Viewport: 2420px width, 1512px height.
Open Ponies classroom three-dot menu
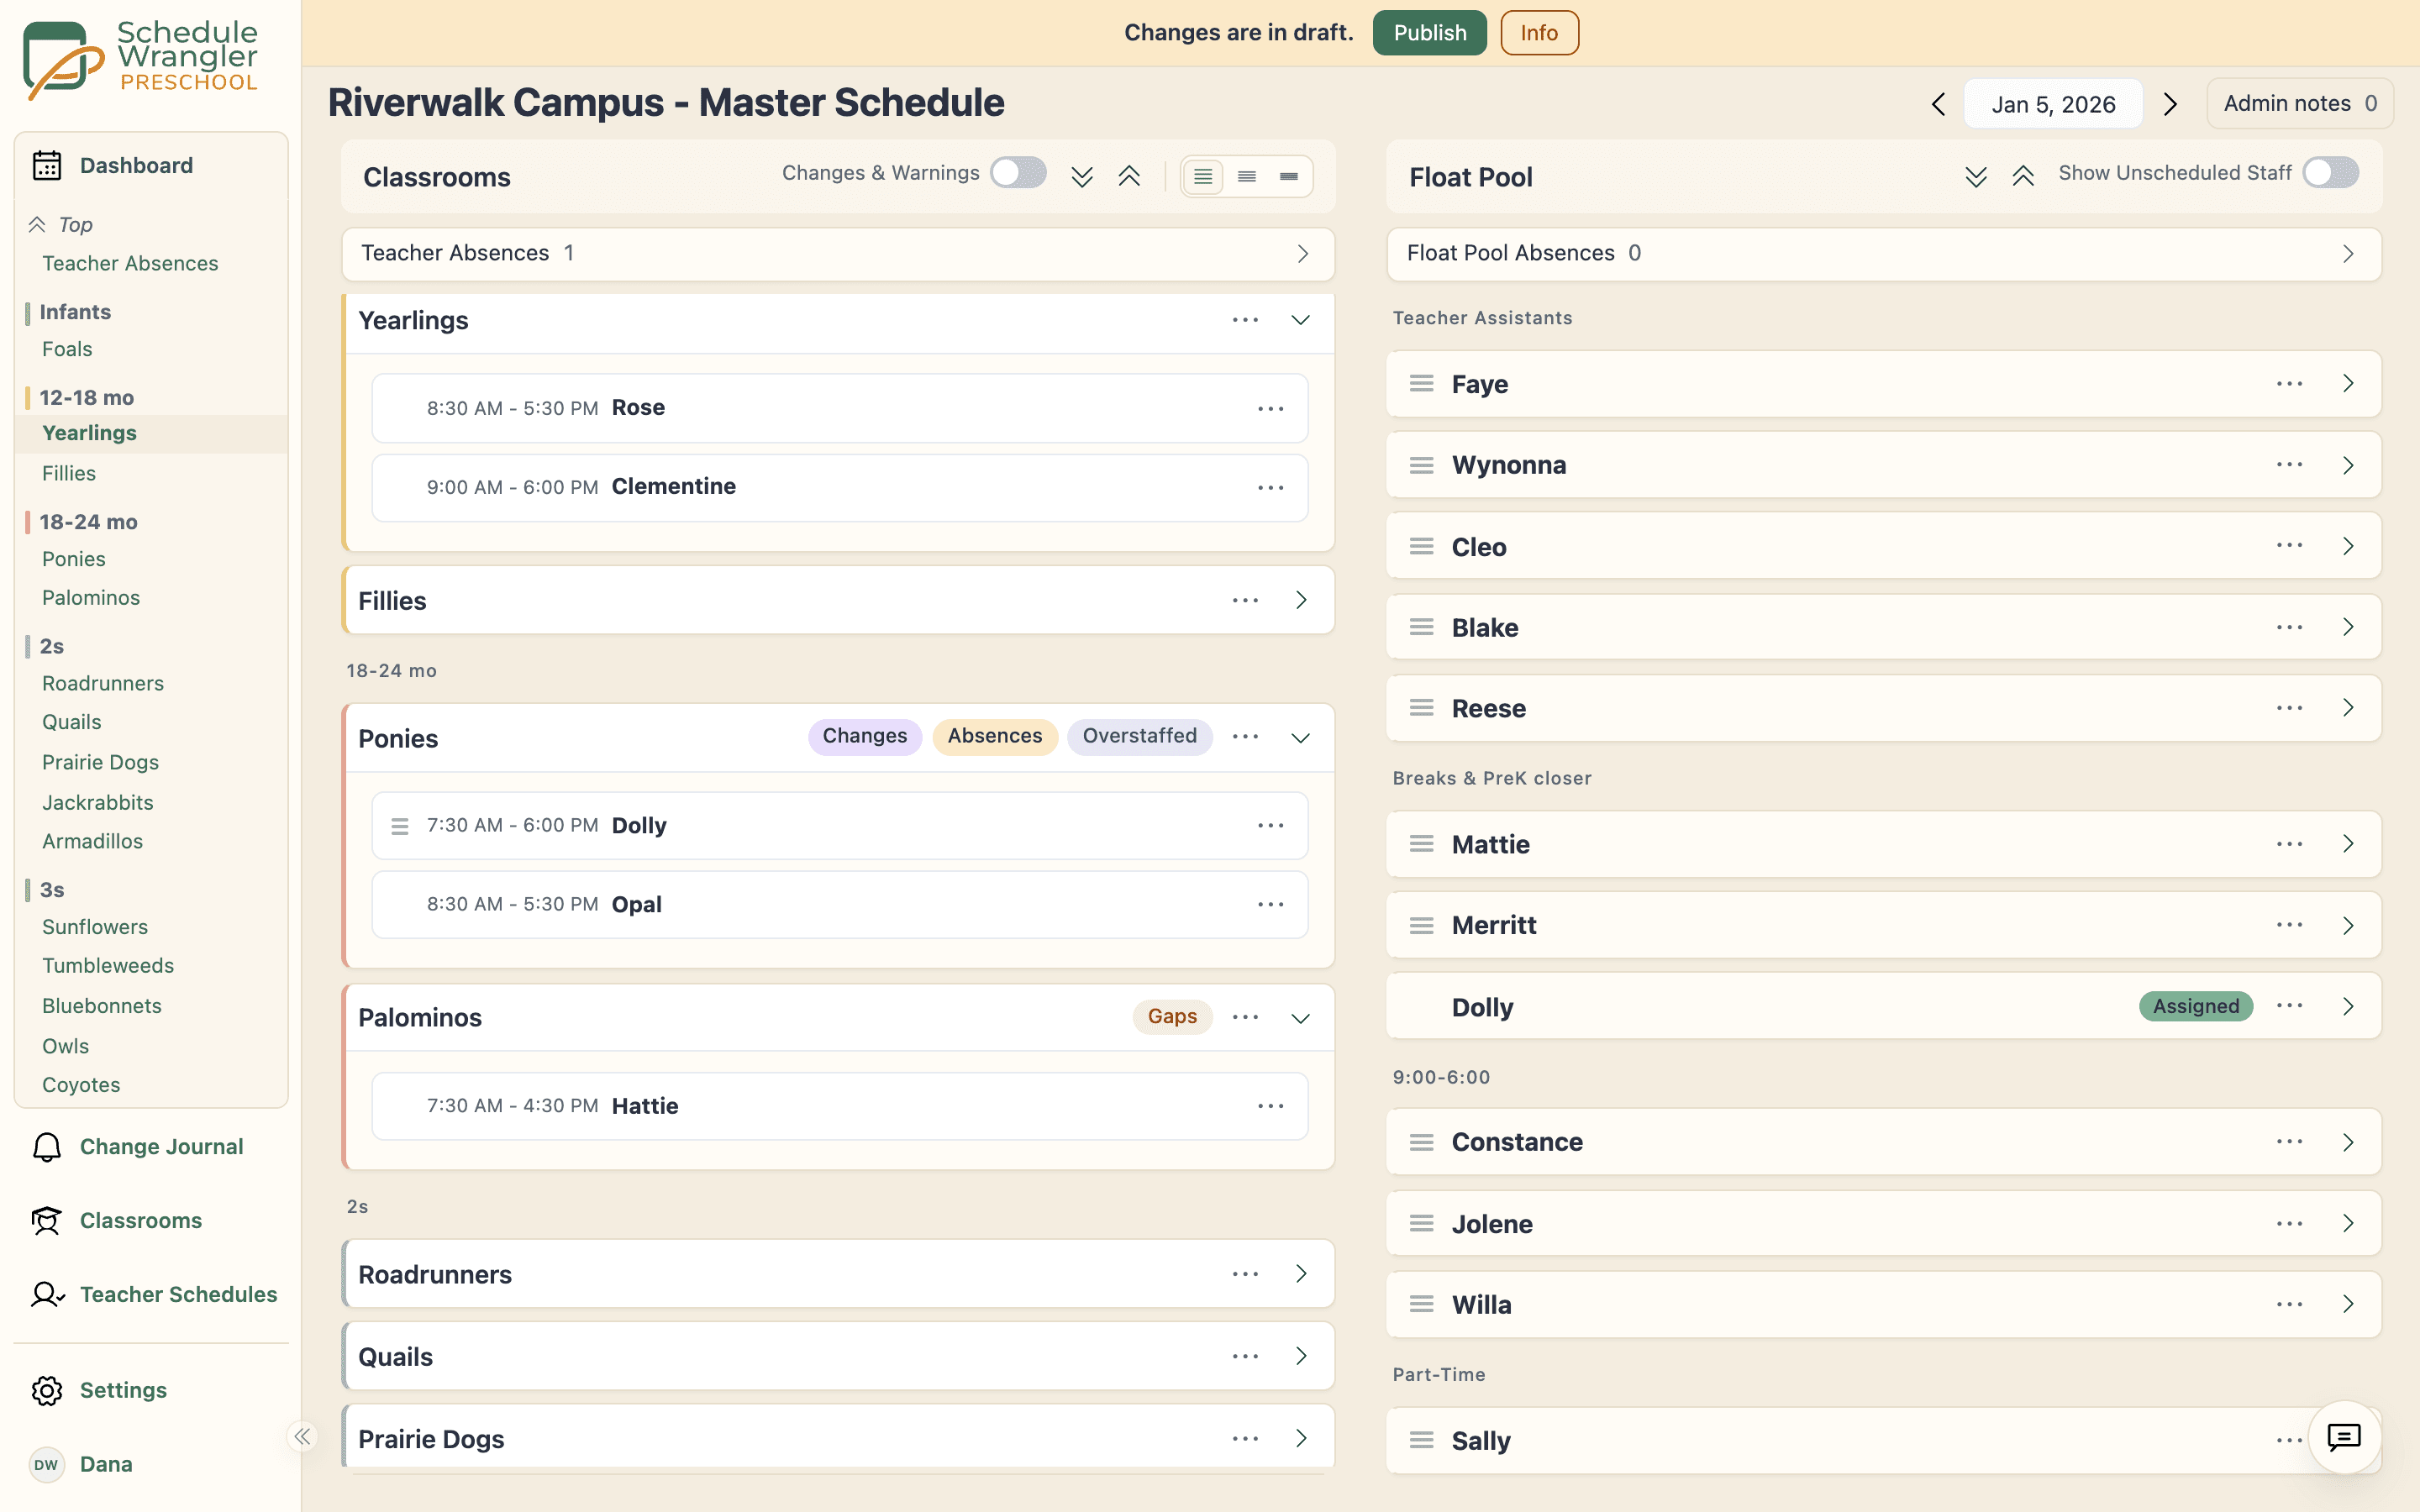(x=1245, y=737)
